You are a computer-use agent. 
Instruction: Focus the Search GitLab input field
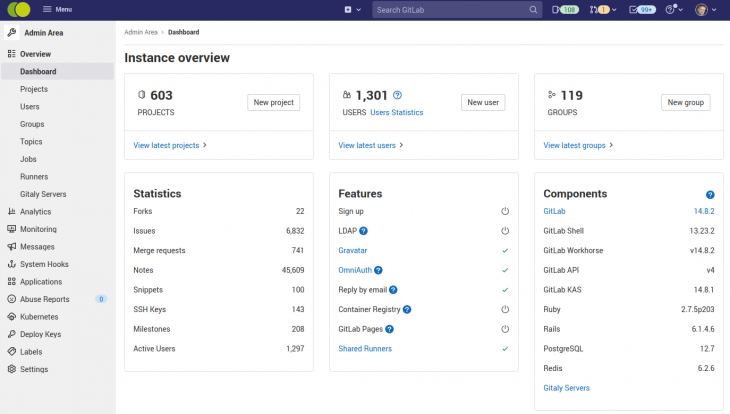click(x=450, y=9)
